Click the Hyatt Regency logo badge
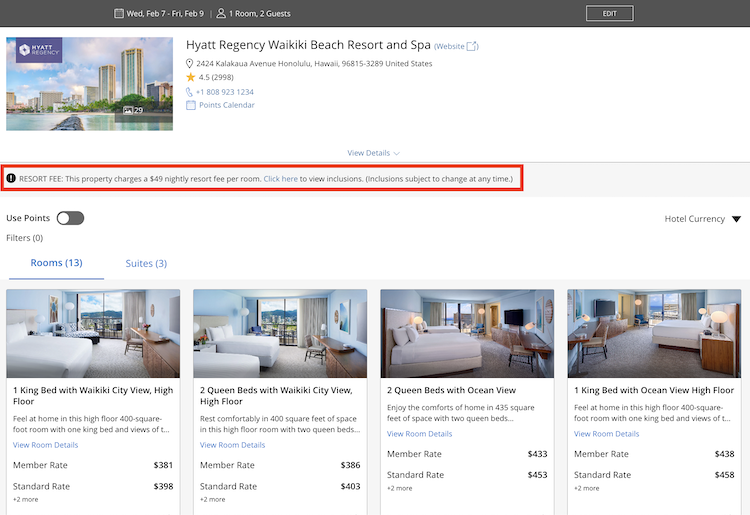 pyautogui.click(x=39, y=50)
